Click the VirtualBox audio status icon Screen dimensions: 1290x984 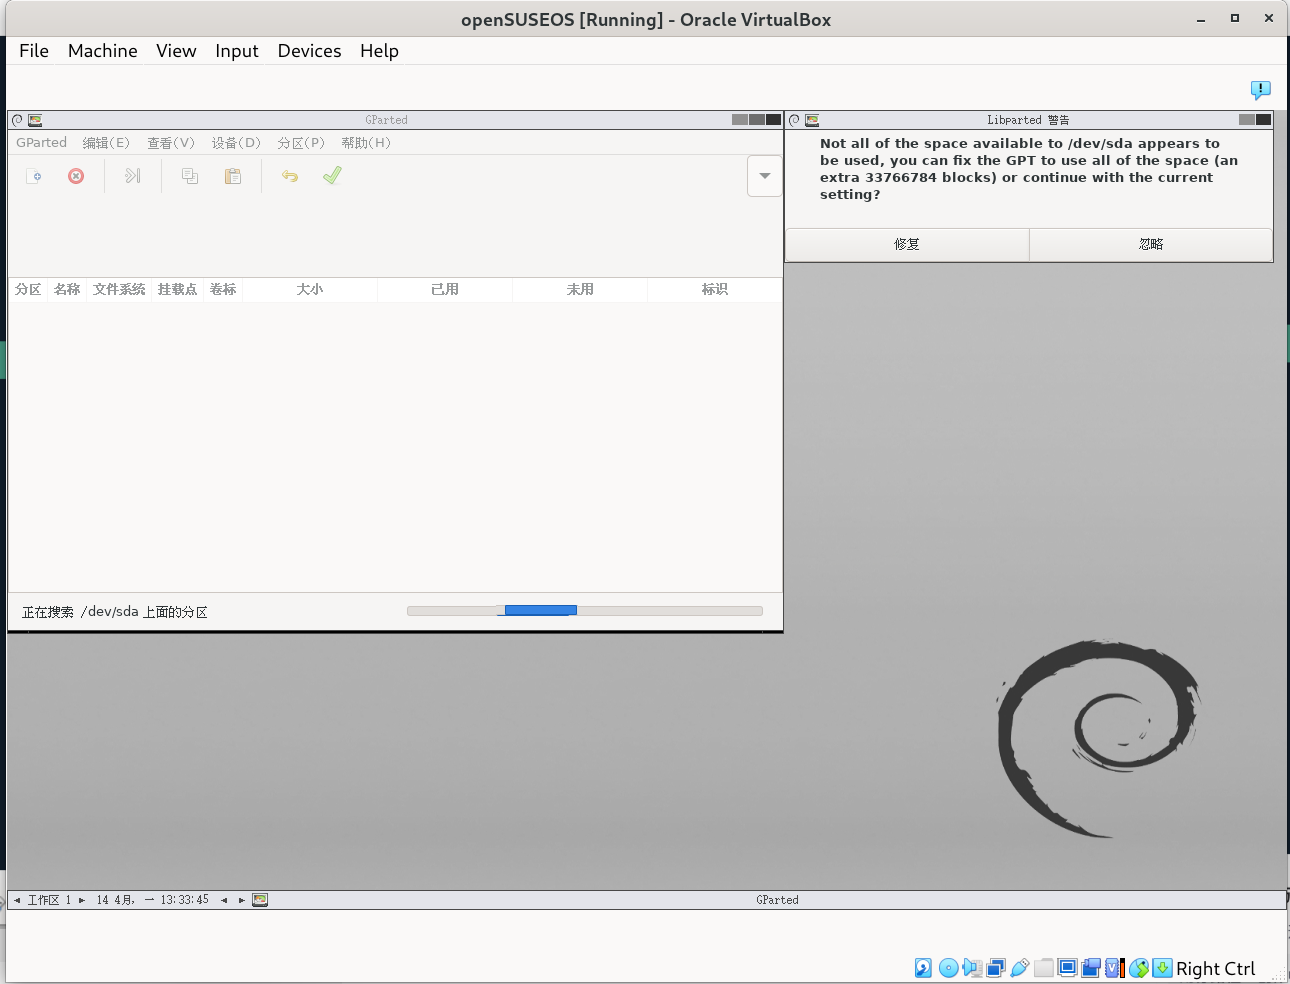tap(972, 968)
